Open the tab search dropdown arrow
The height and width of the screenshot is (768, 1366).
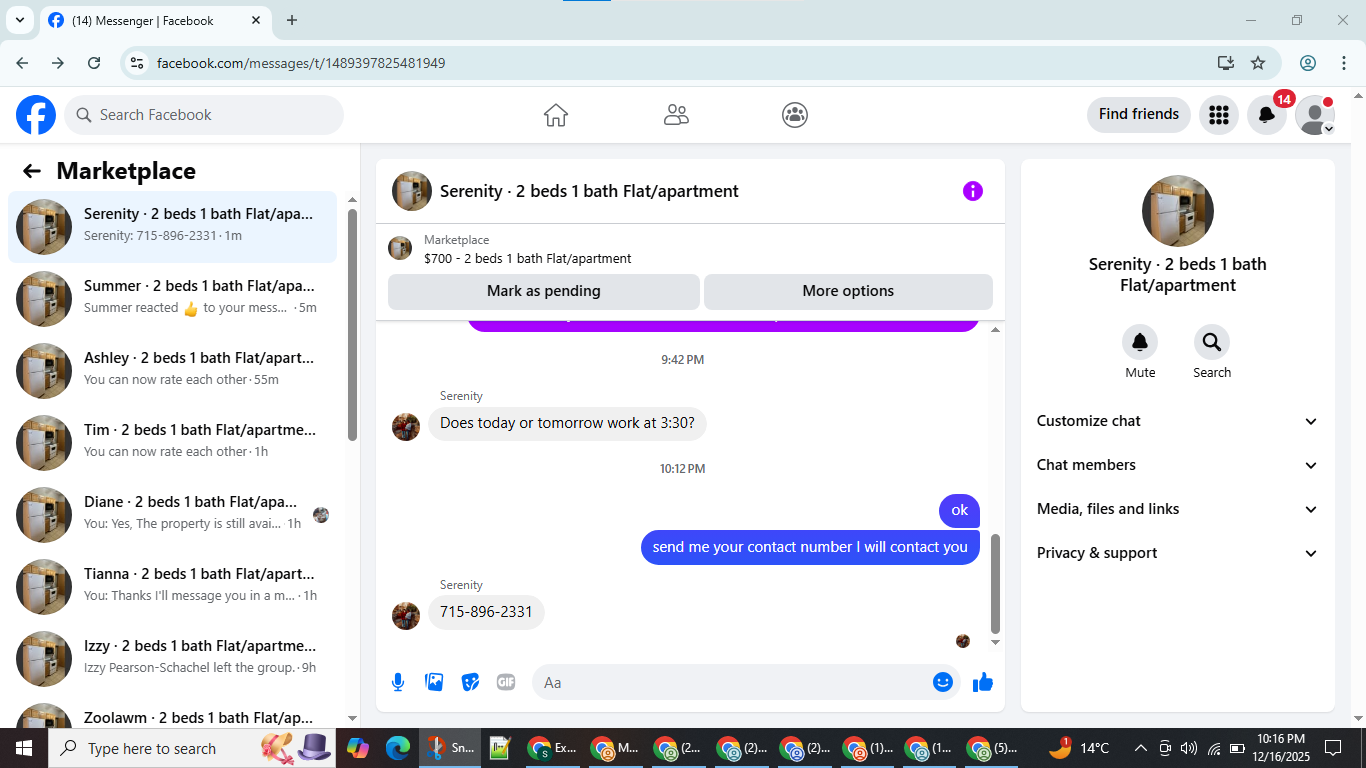[19, 20]
